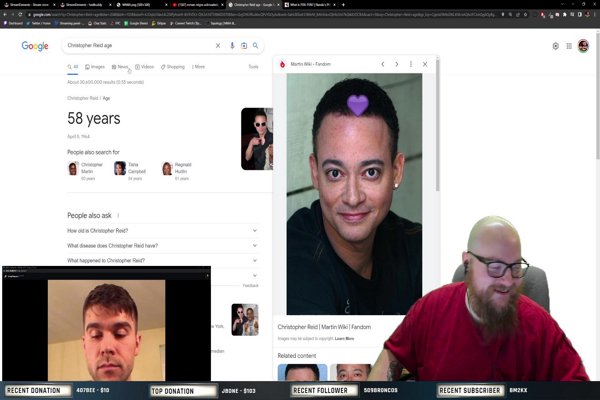Click the Christopher Reid sunglasses thumbnail
Viewport: 600px width, 400px height.
(x=257, y=139)
